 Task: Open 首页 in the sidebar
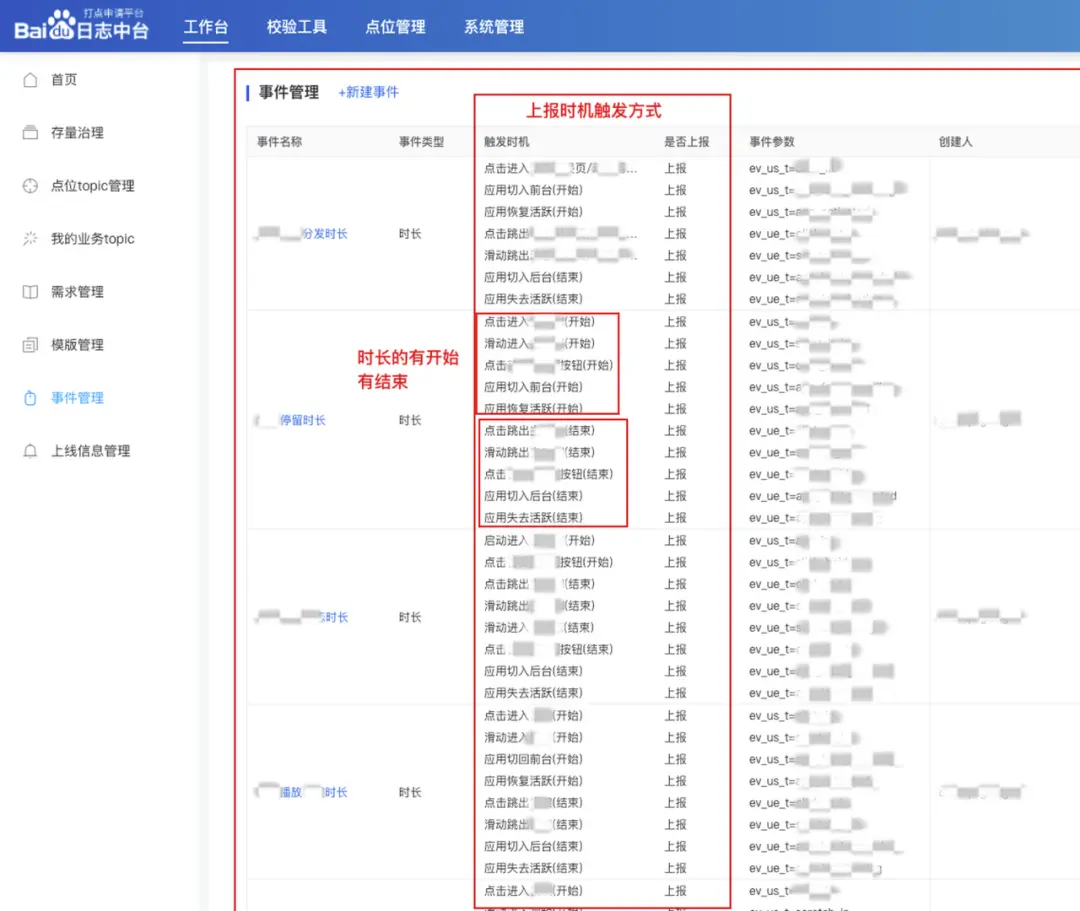pyautogui.click(x=64, y=80)
